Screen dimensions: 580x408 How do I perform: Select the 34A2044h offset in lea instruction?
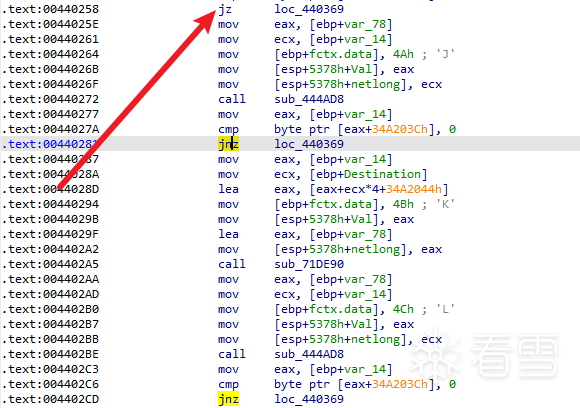414,189
